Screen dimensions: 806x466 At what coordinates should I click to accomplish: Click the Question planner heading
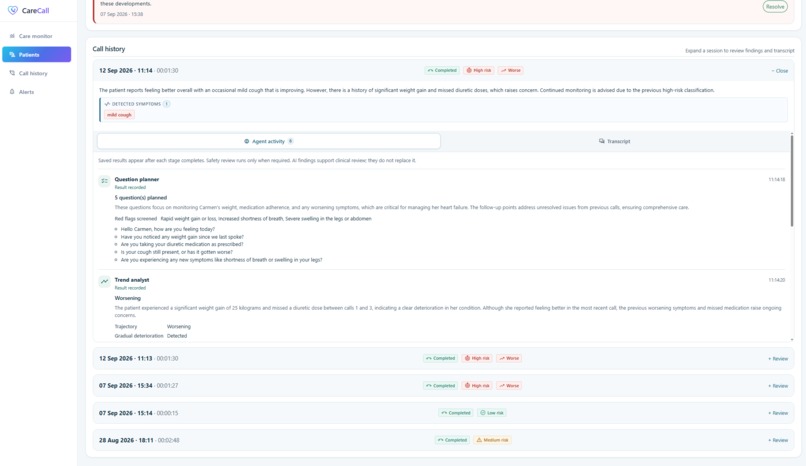[x=137, y=179]
